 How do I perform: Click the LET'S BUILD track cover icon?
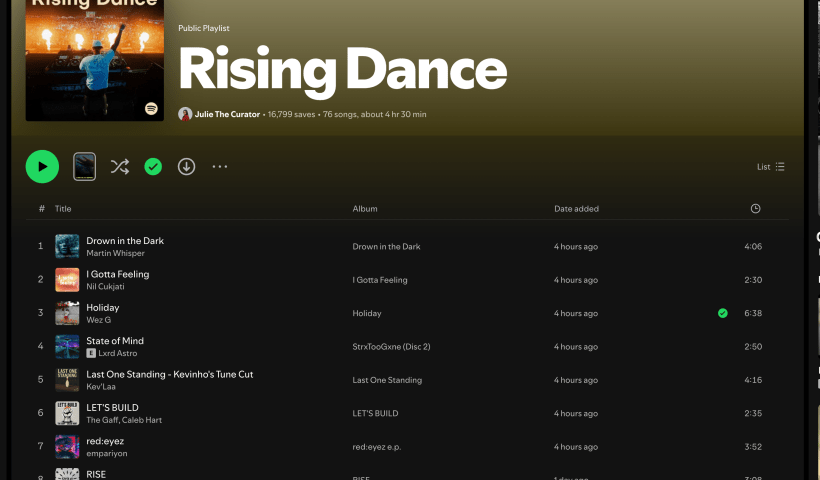pos(67,413)
